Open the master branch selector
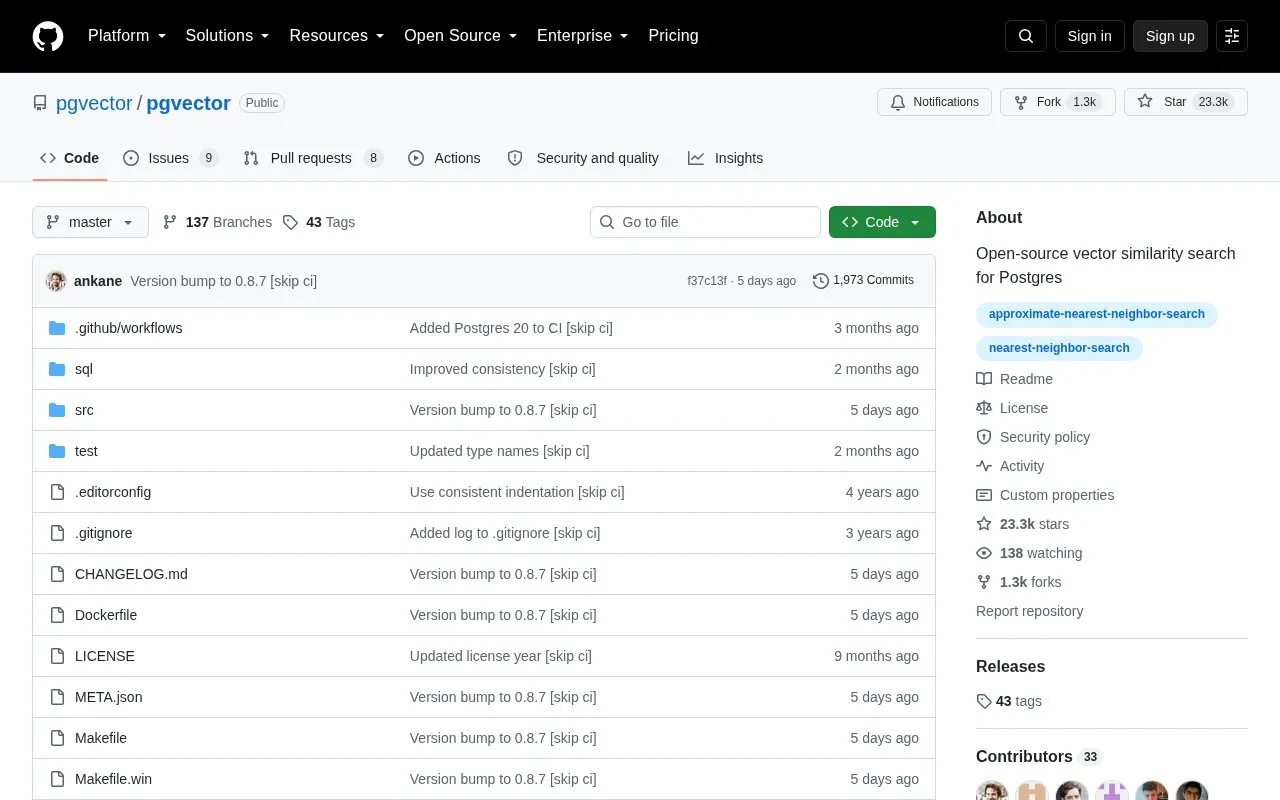 (90, 222)
